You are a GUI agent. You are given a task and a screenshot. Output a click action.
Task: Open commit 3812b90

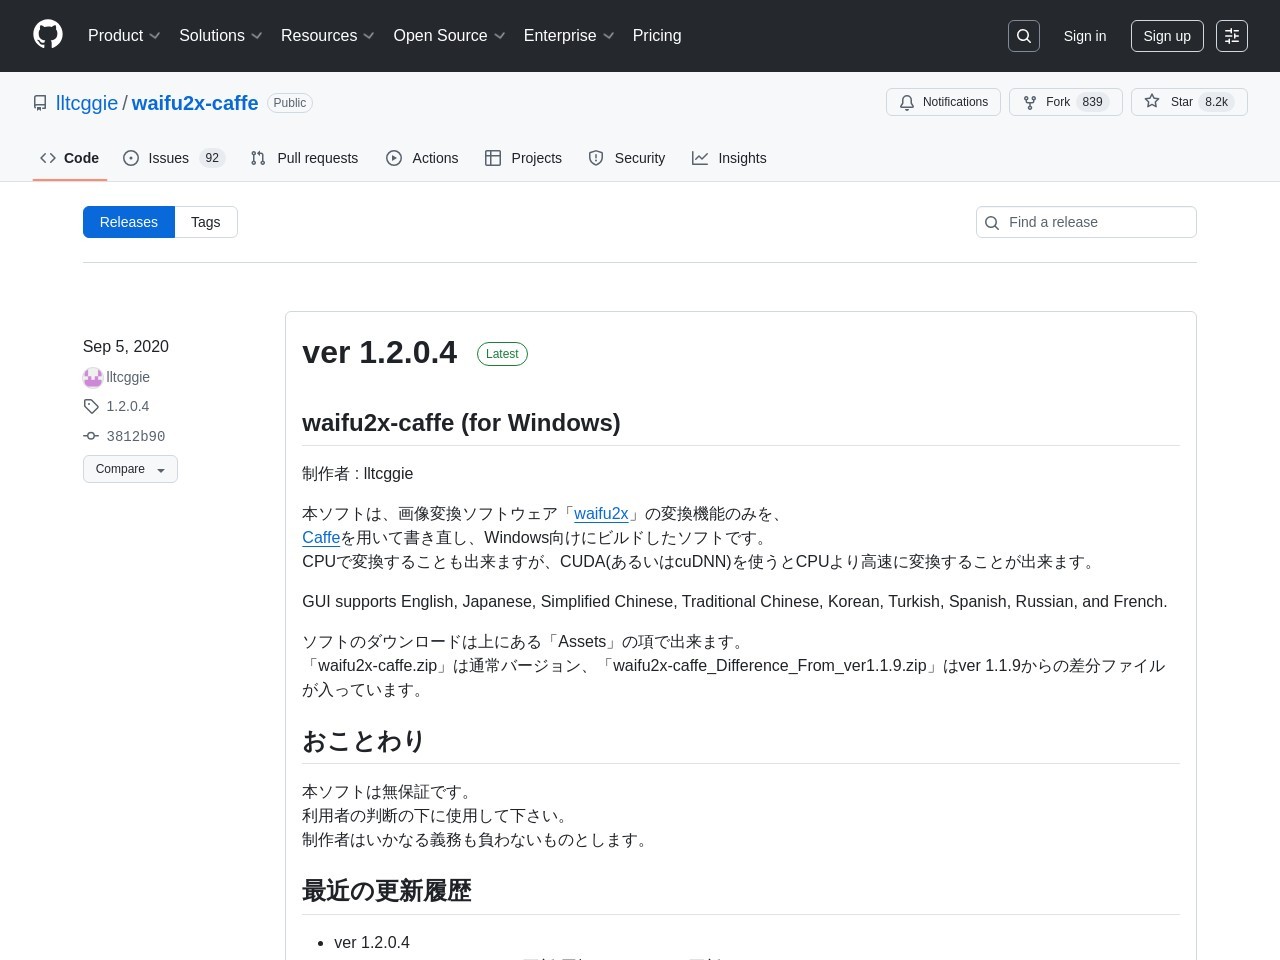136,436
